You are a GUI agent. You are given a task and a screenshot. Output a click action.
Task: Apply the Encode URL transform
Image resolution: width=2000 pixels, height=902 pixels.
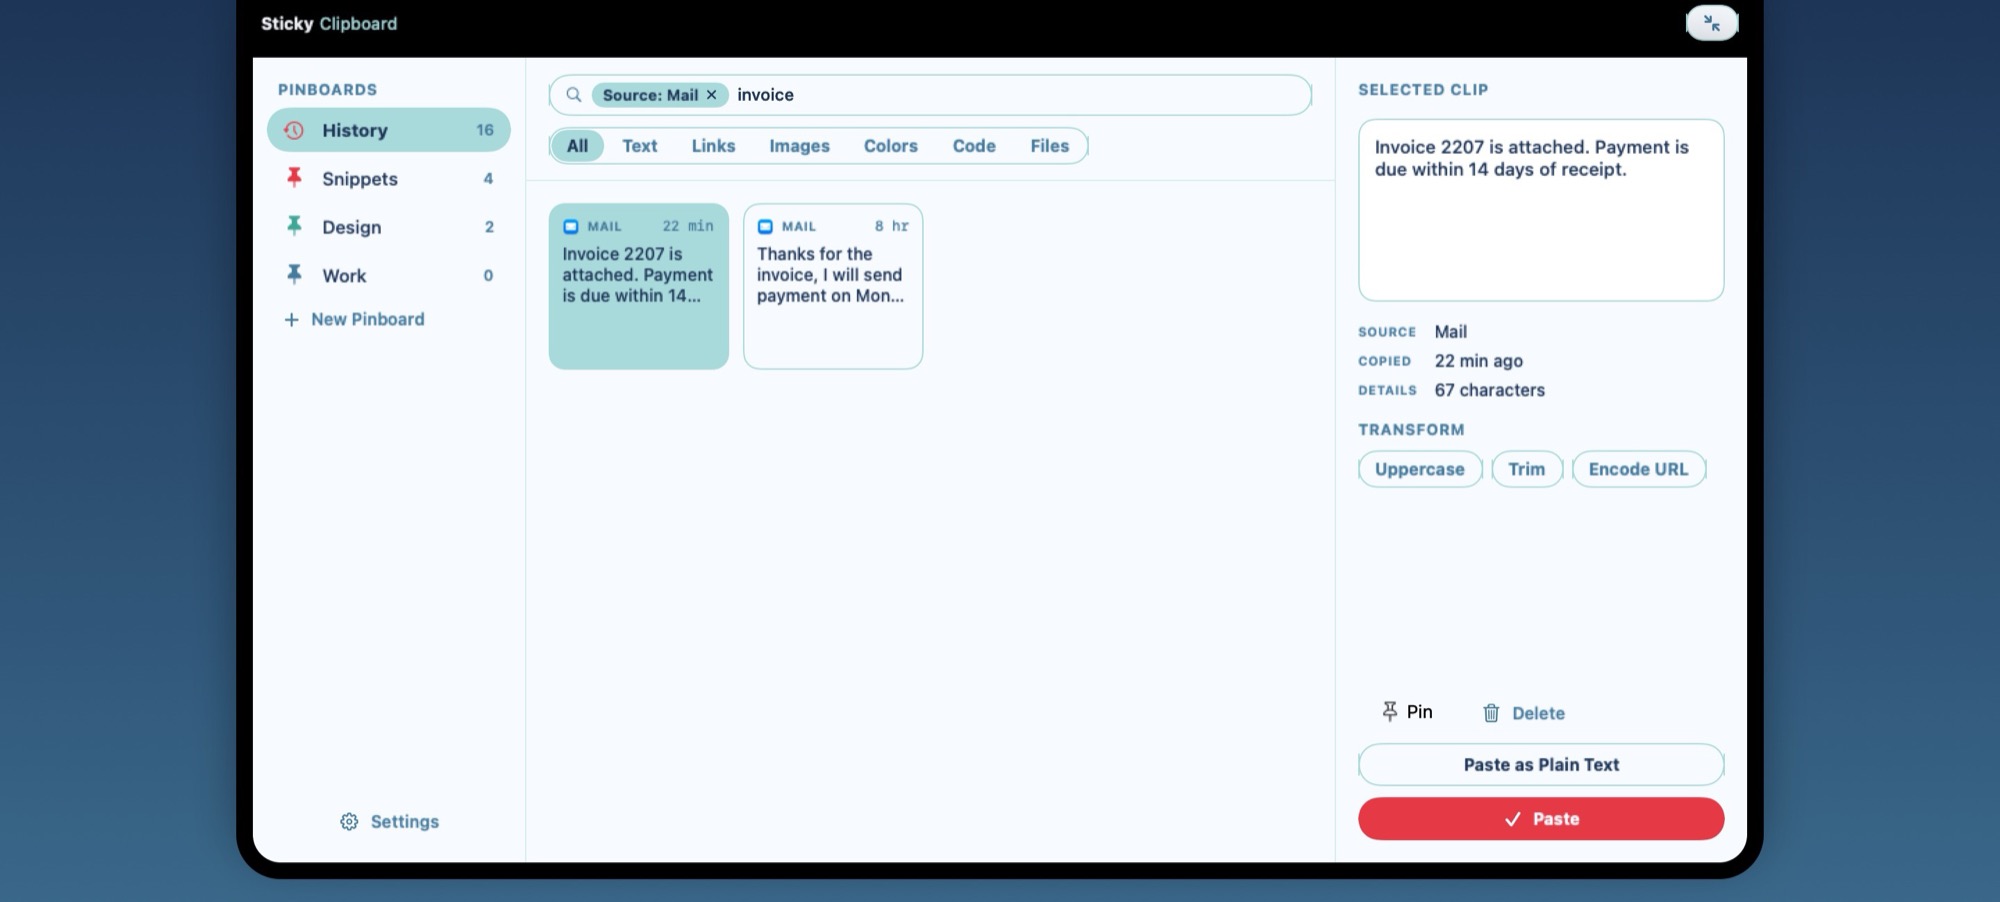pos(1639,469)
